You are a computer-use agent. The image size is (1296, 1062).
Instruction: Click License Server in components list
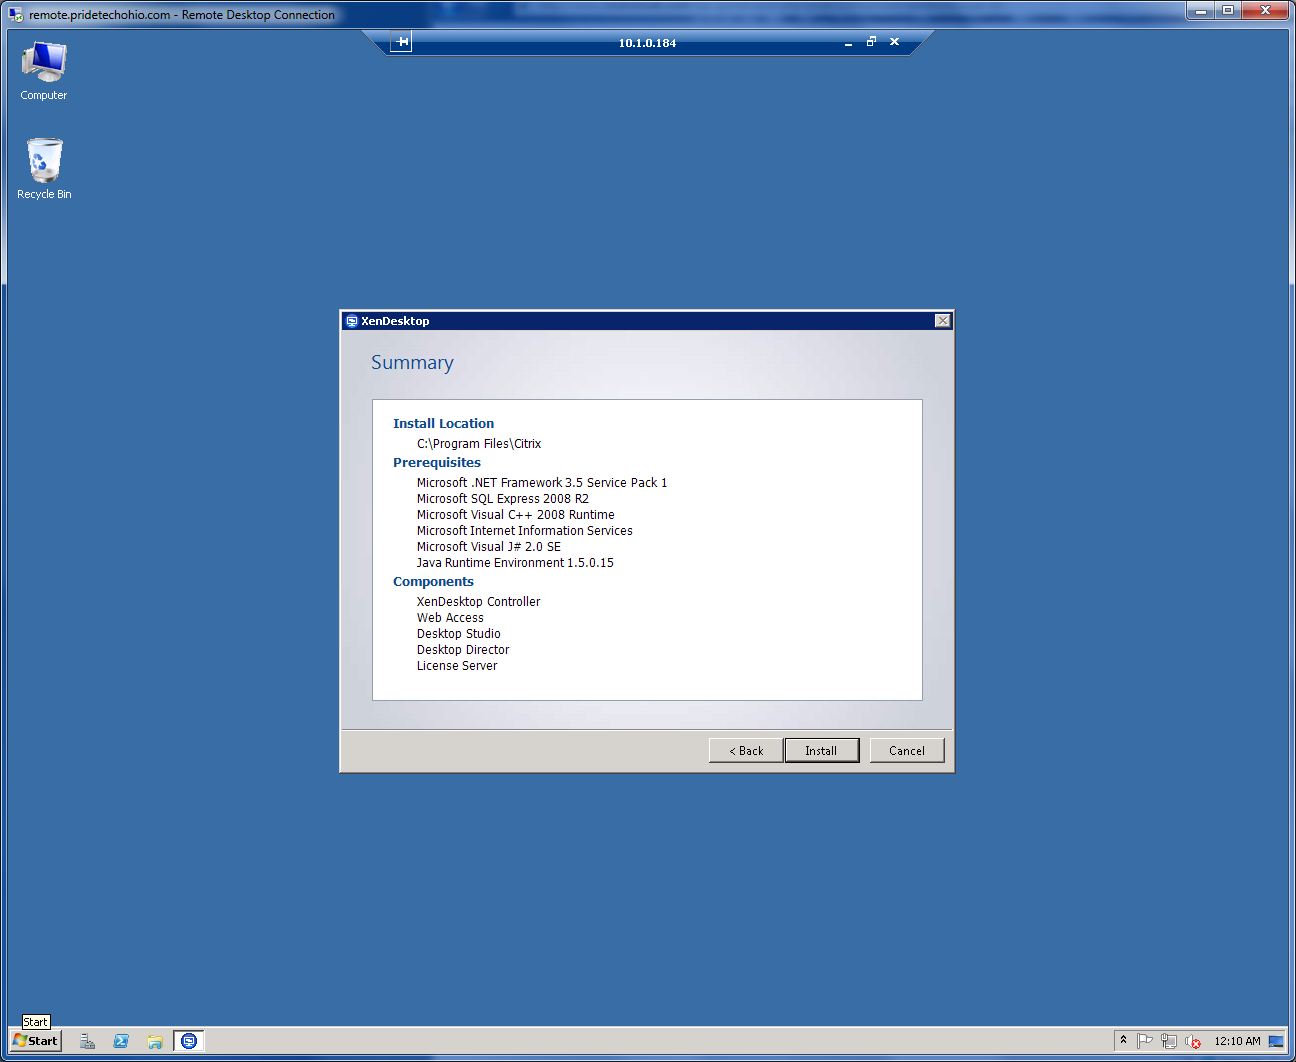point(457,666)
